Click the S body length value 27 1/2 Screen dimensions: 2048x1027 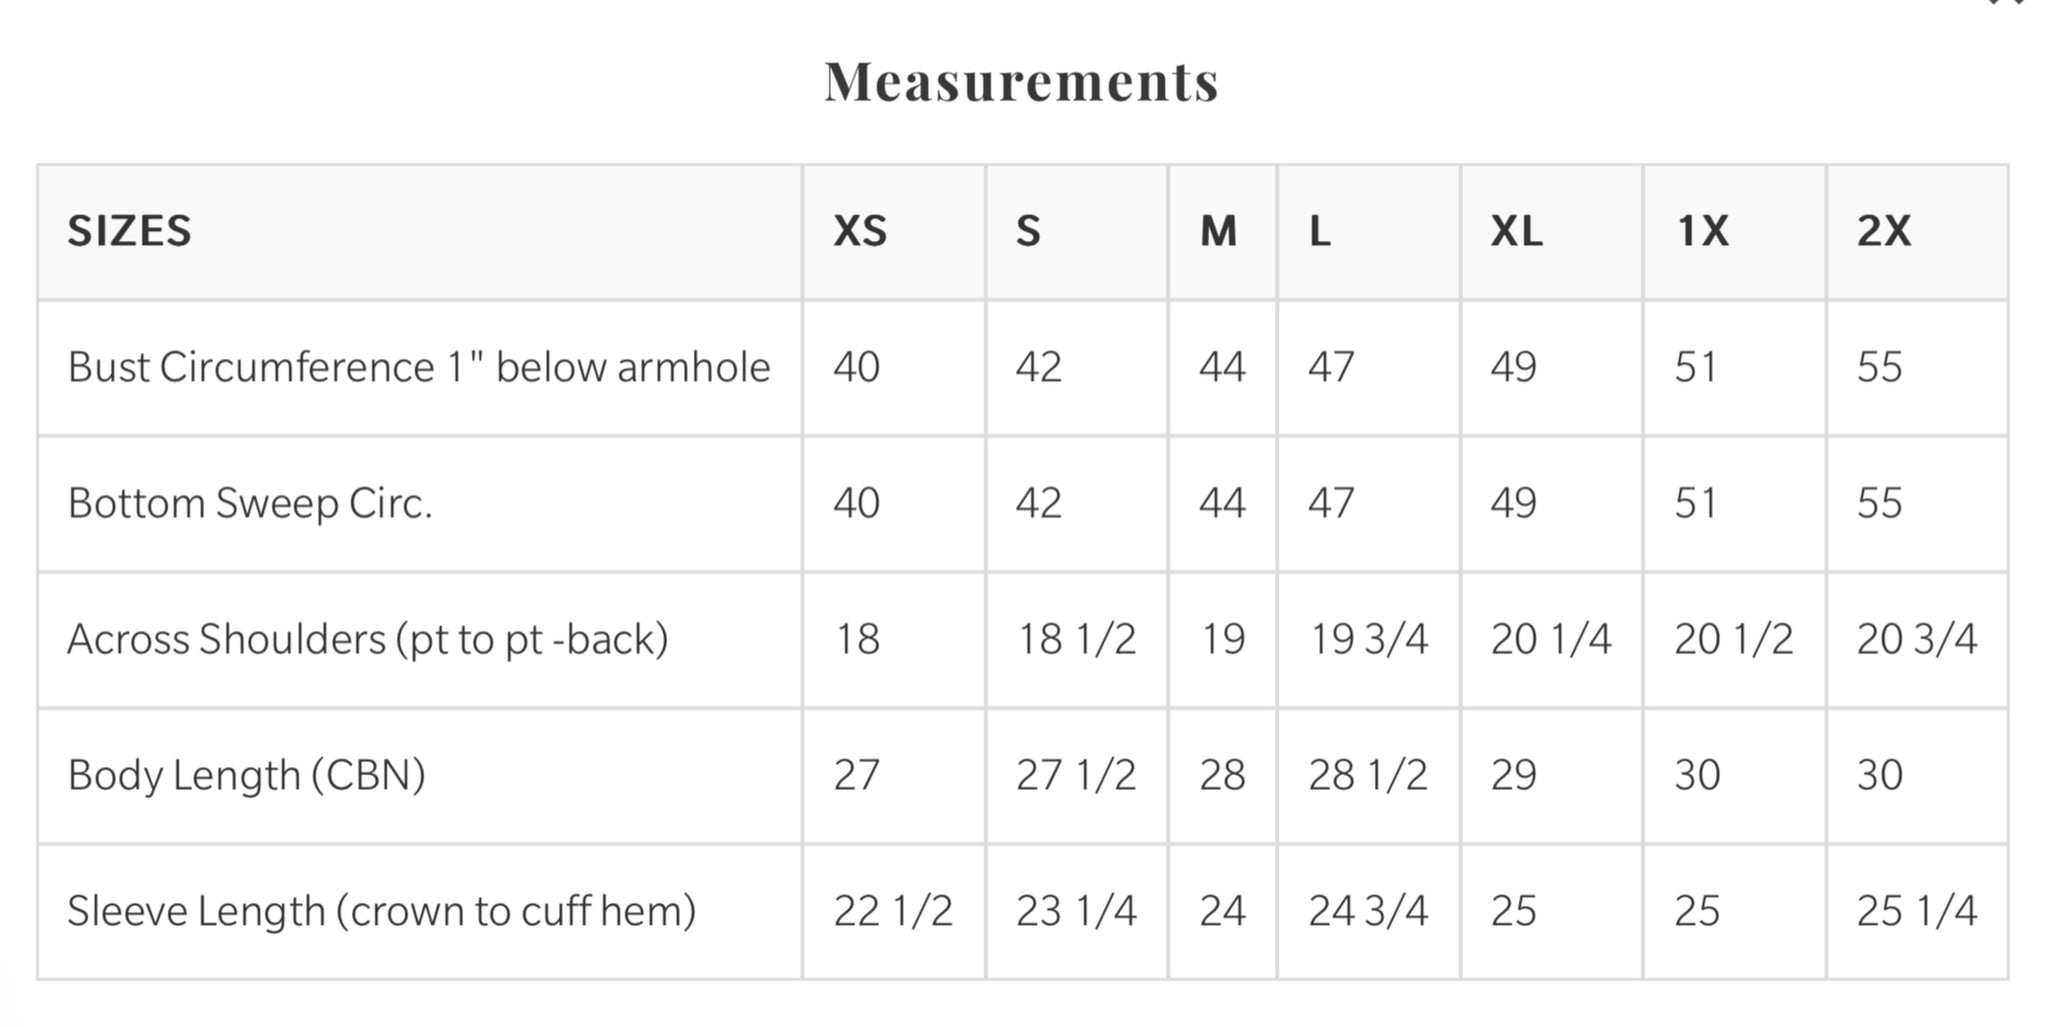[x=1076, y=775]
